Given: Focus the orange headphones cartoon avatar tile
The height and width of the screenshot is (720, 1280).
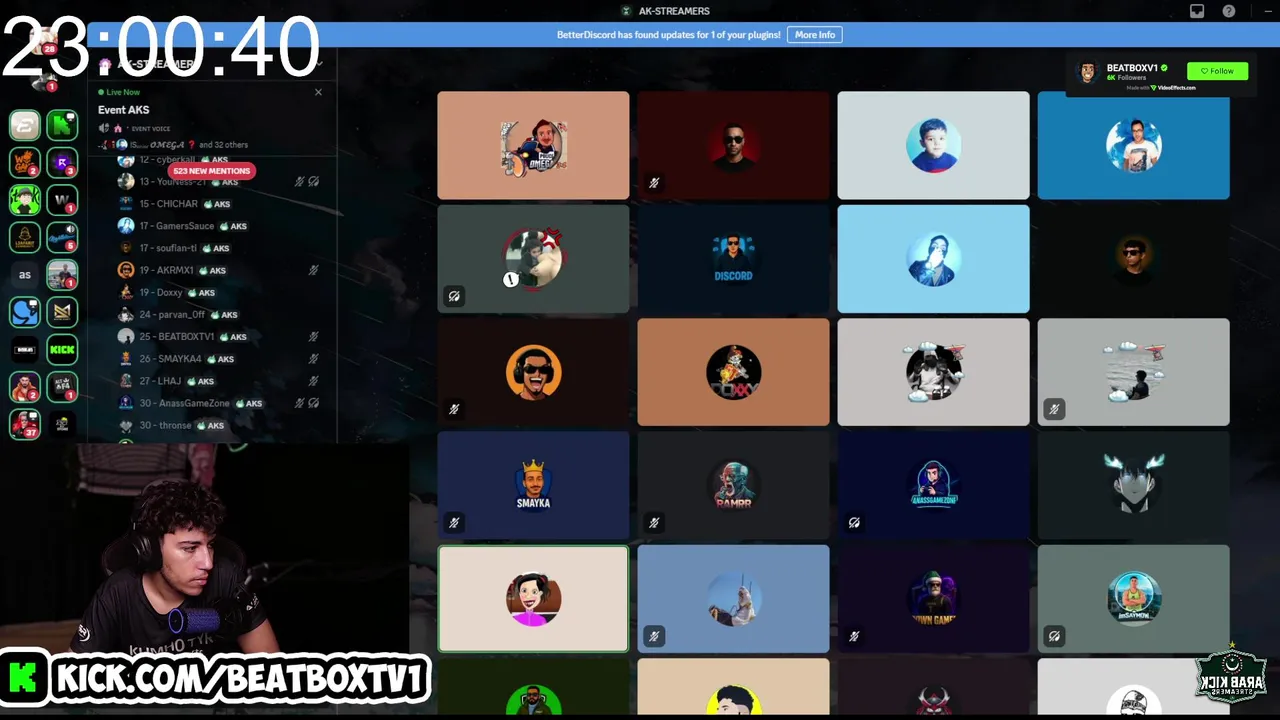Looking at the screenshot, I should pyautogui.click(x=533, y=372).
